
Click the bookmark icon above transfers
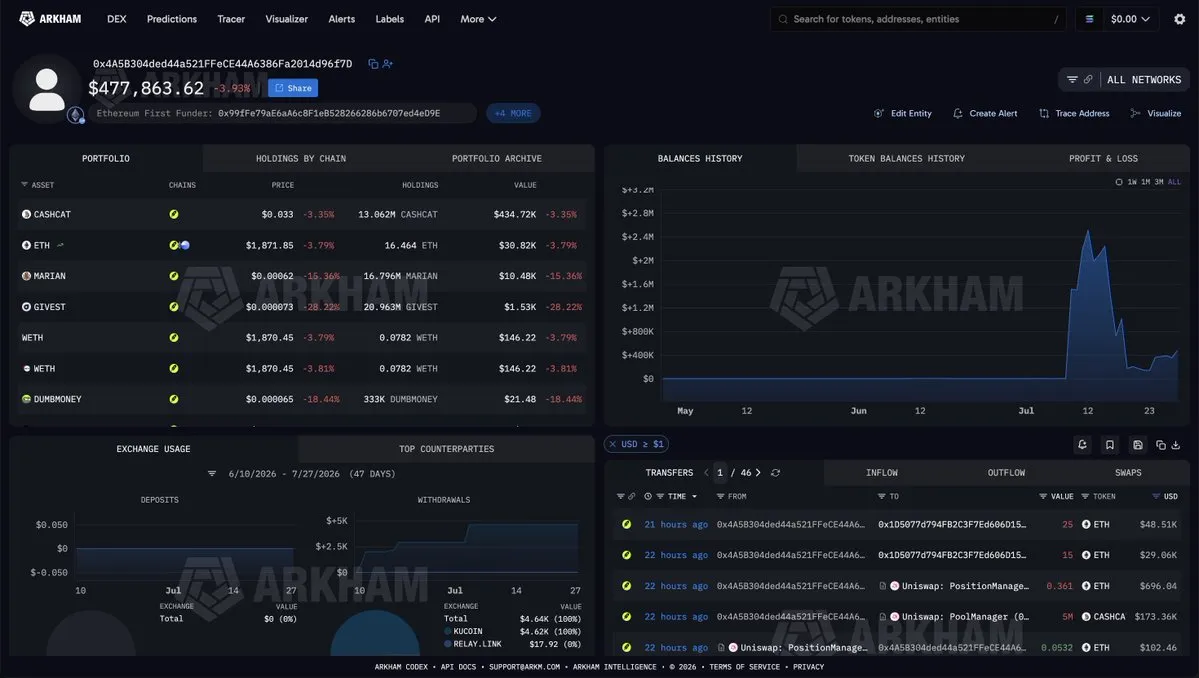1110,445
